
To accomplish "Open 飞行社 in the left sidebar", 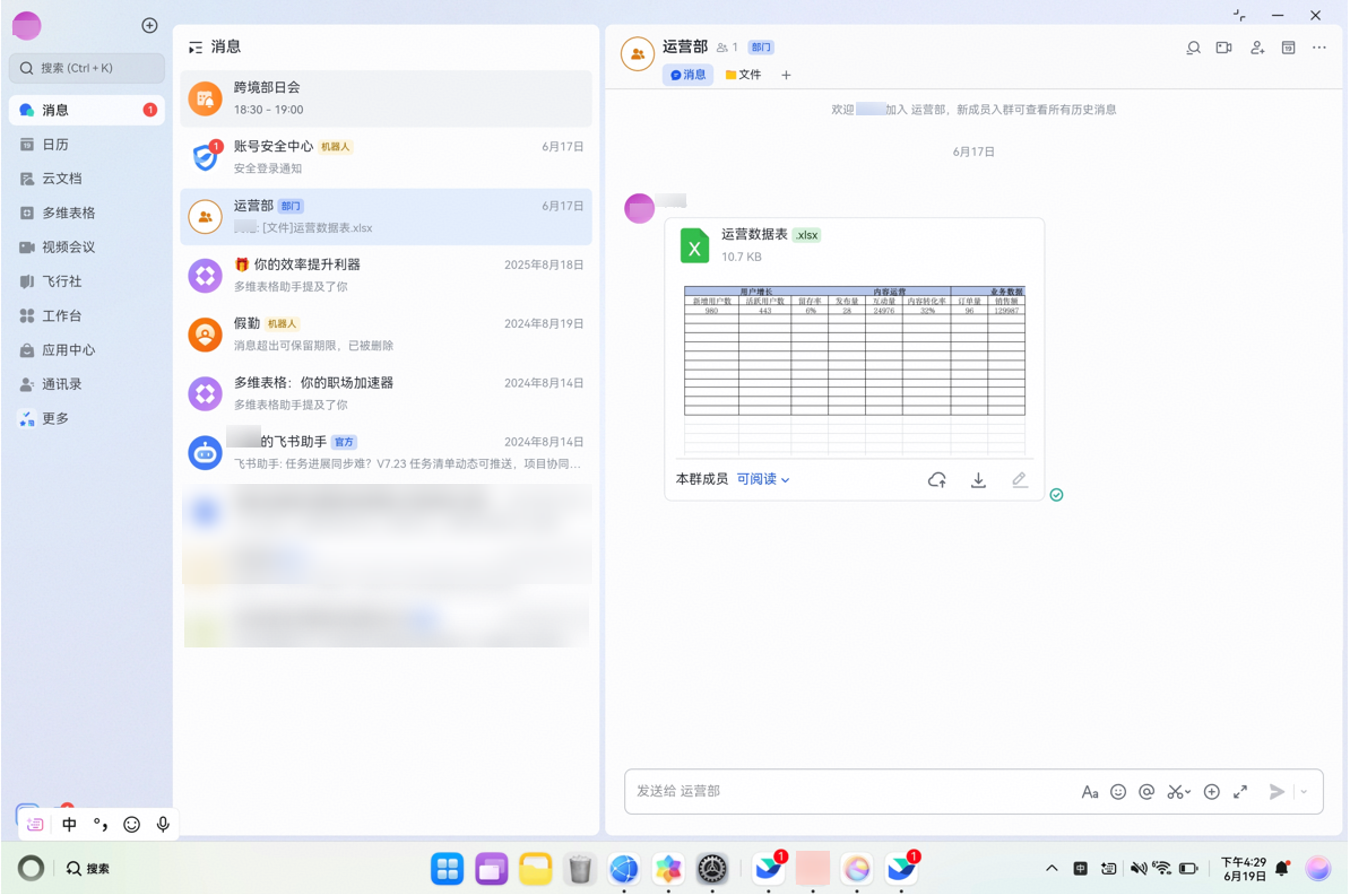I will (87, 281).
